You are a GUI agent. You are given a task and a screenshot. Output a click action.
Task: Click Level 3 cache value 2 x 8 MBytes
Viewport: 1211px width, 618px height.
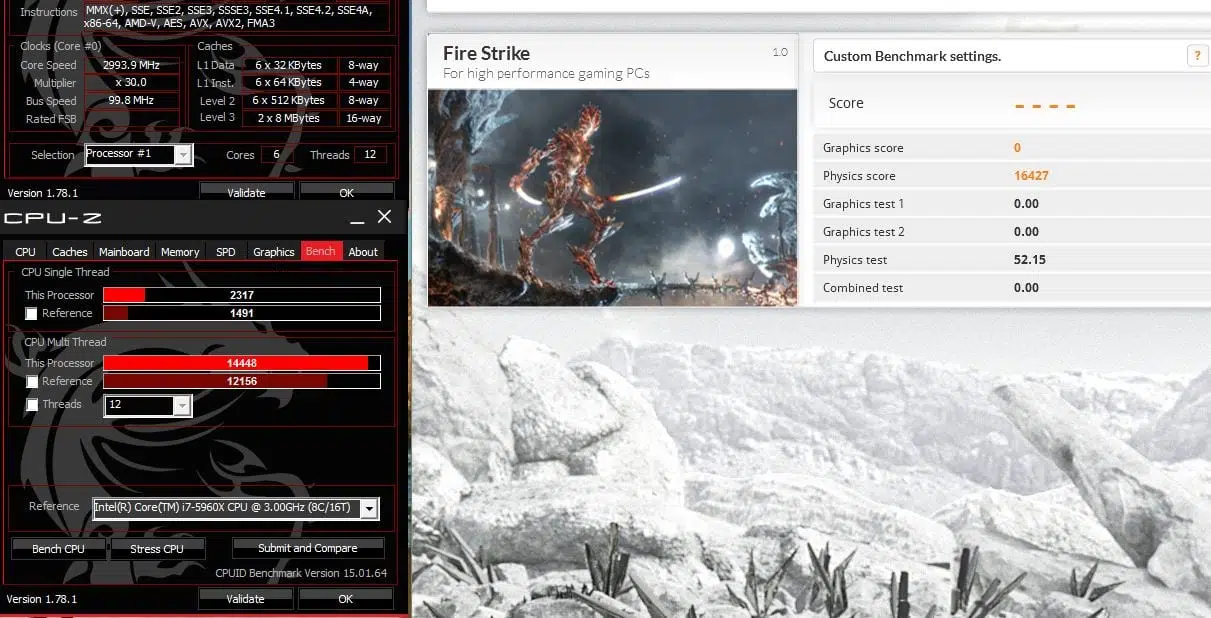(288, 118)
